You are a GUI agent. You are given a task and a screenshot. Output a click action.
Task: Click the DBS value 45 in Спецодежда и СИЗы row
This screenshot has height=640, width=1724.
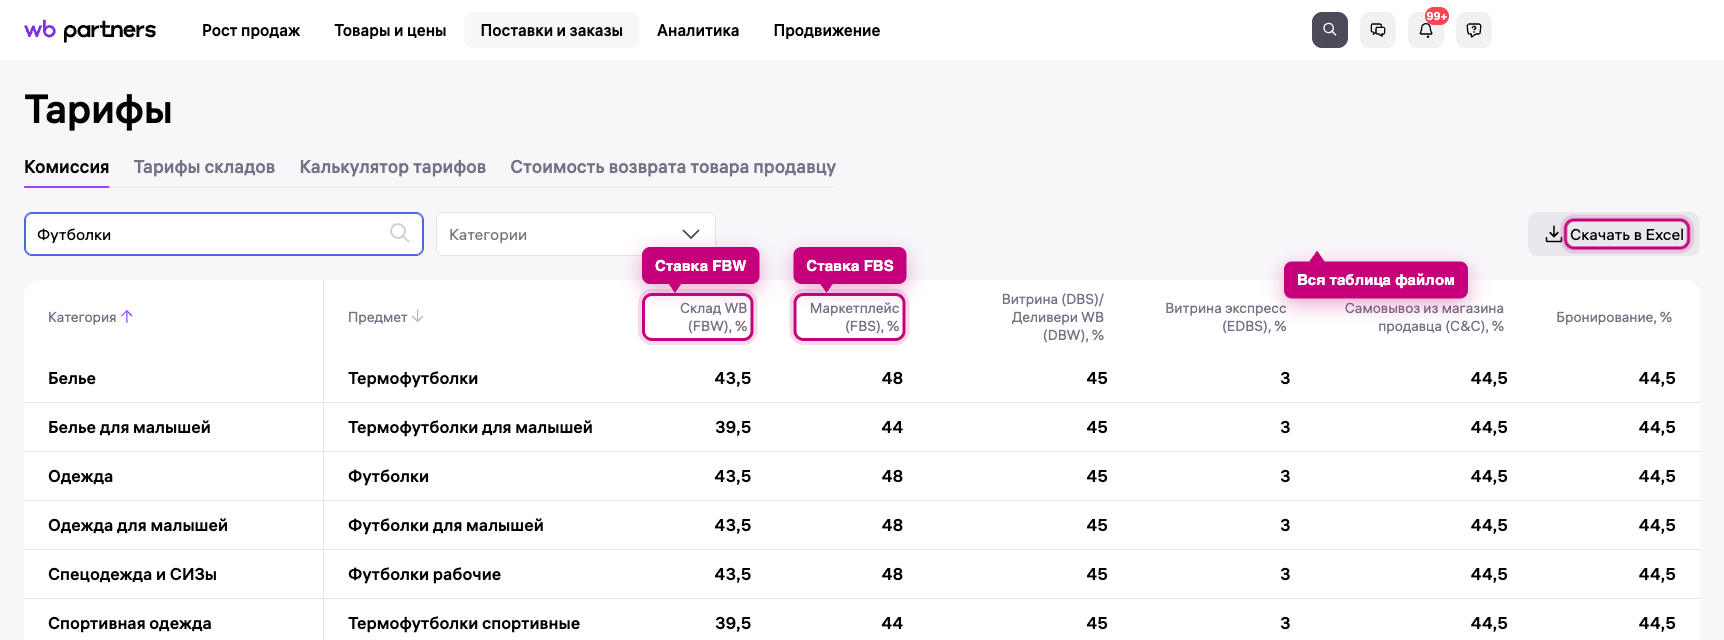1097,574
